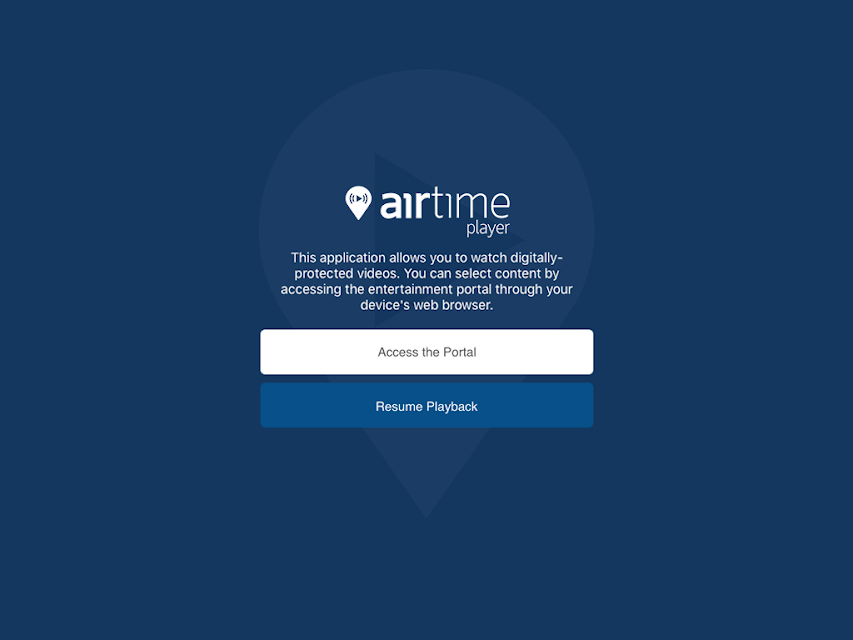Click the "Access the Portal" label text
The image size is (853, 640).
pyautogui.click(x=427, y=352)
